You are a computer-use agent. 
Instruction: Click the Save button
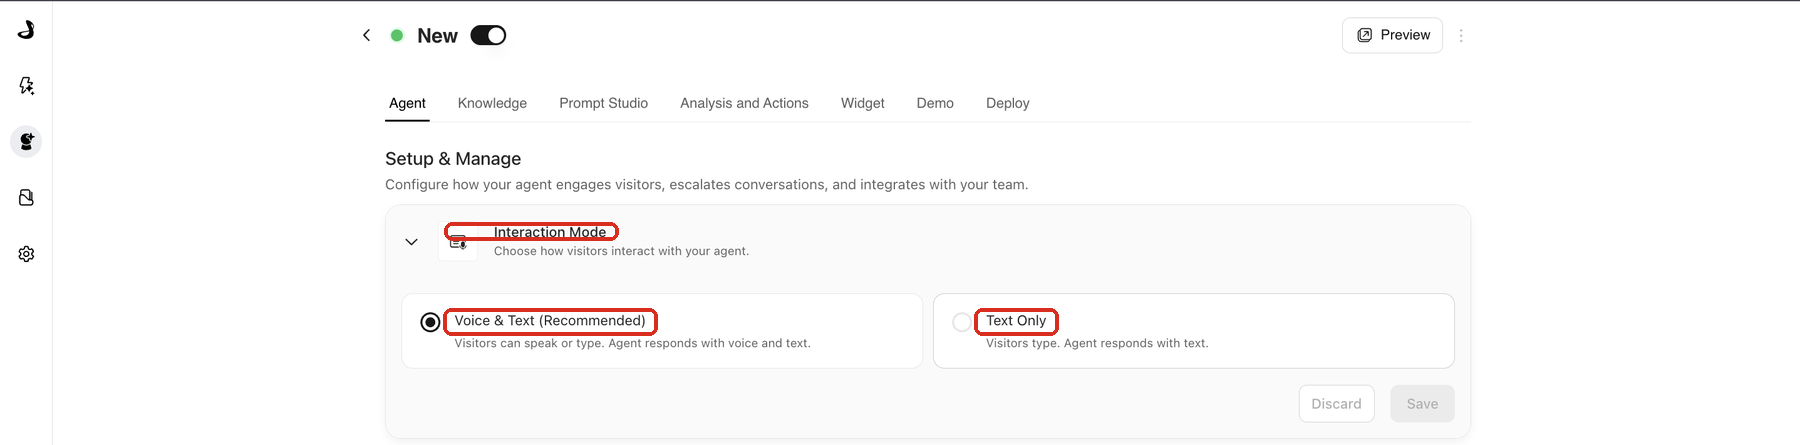click(x=1422, y=404)
